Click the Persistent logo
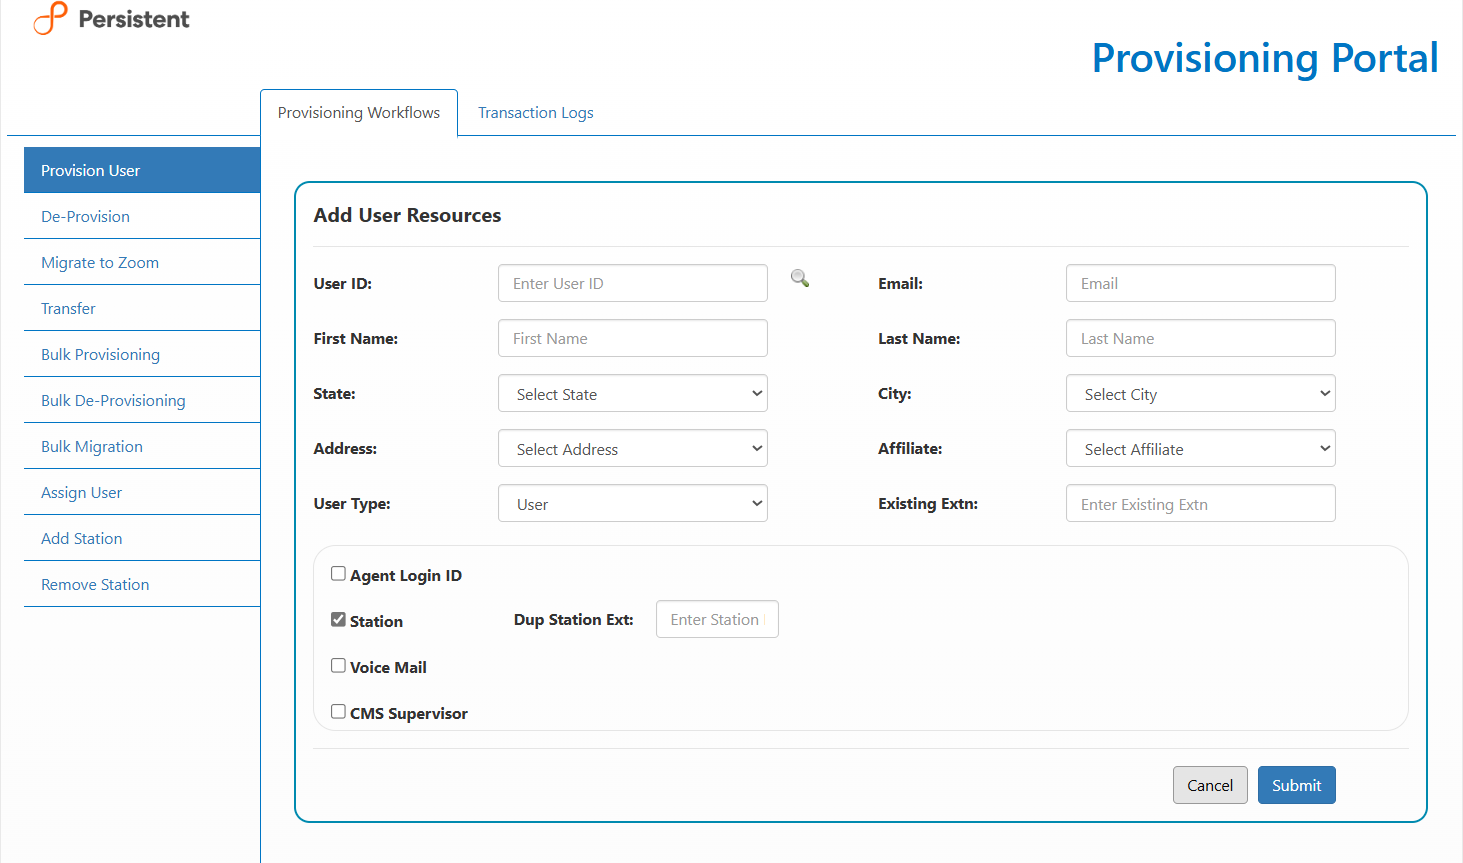The height and width of the screenshot is (863, 1463). [x=111, y=19]
